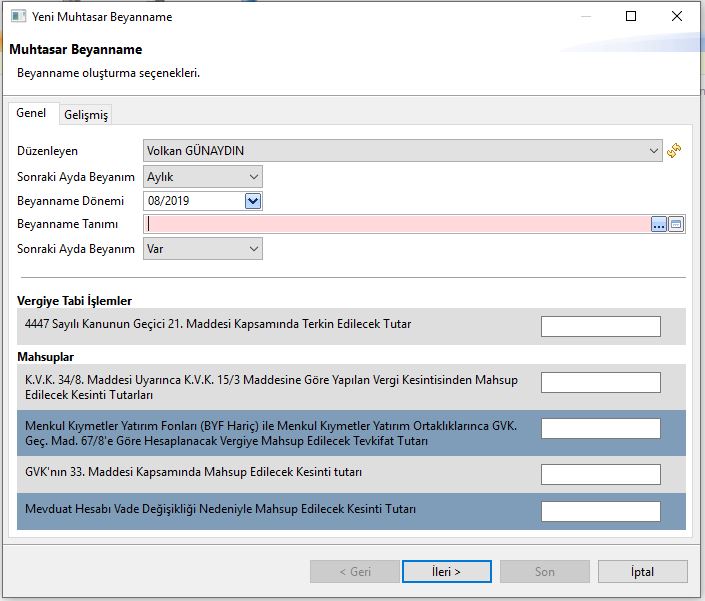Select the K.V.K. 34/8 Mahsup amount field
This screenshot has height=601, width=705.
pos(600,382)
